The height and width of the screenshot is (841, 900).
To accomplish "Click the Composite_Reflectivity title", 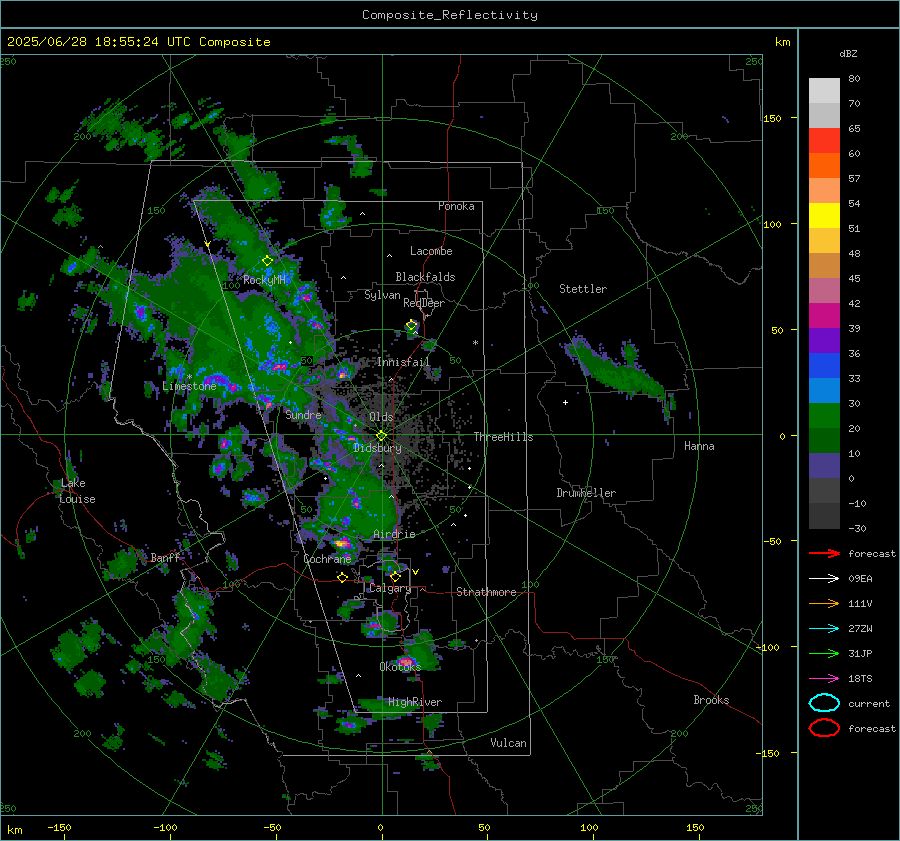I will 450,15.
